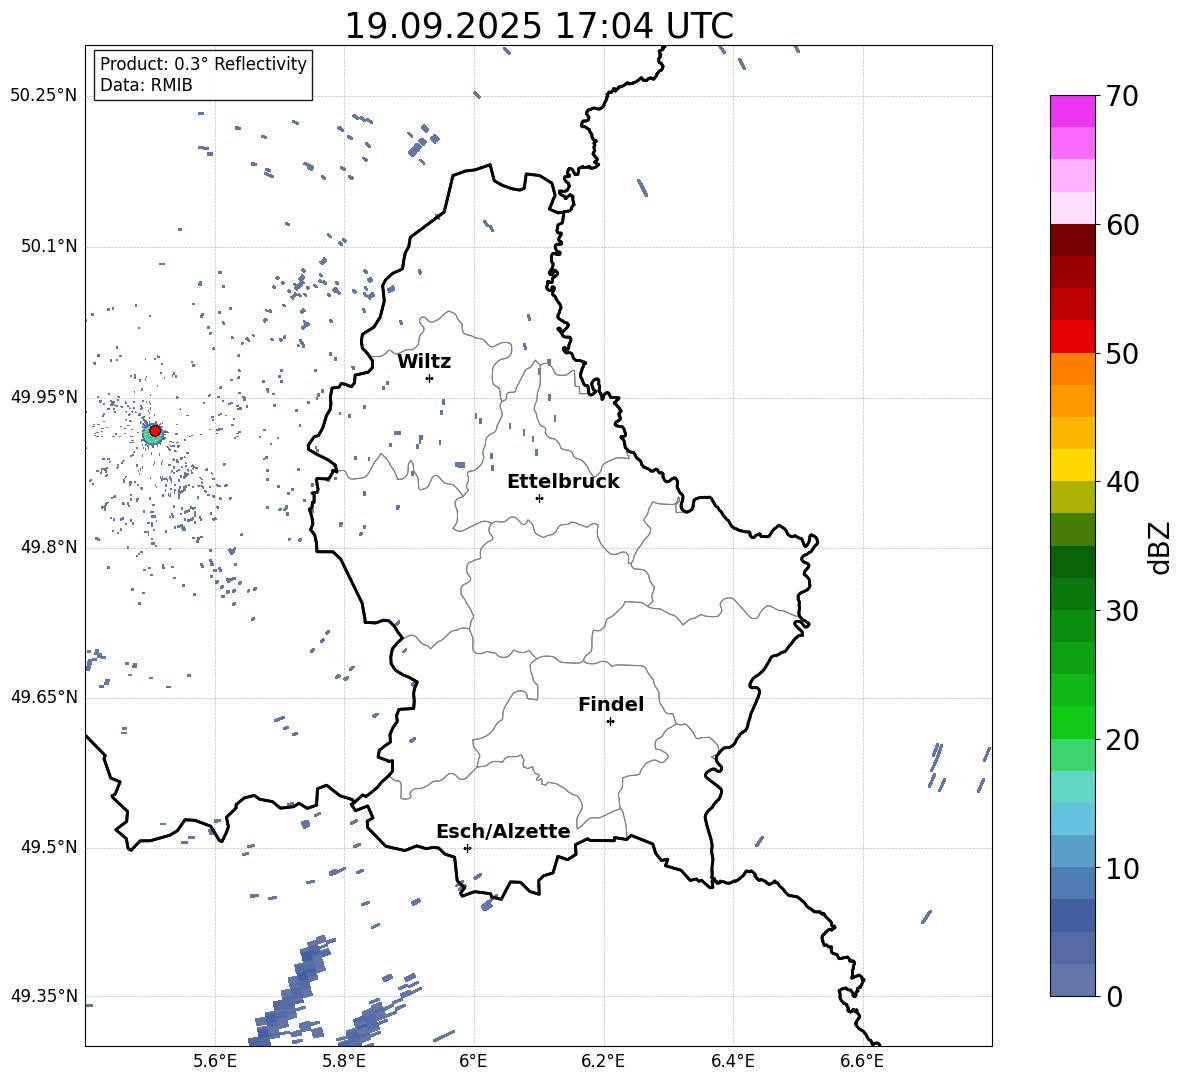1184x1081 pixels.
Task: Select the Findel city label
Action: coord(611,704)
